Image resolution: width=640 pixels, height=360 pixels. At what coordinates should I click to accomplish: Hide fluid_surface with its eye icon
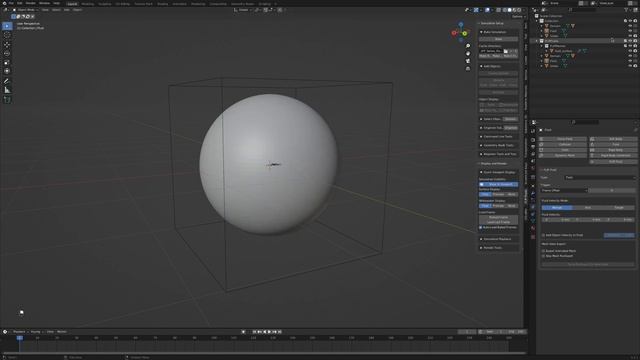(630, 51)
